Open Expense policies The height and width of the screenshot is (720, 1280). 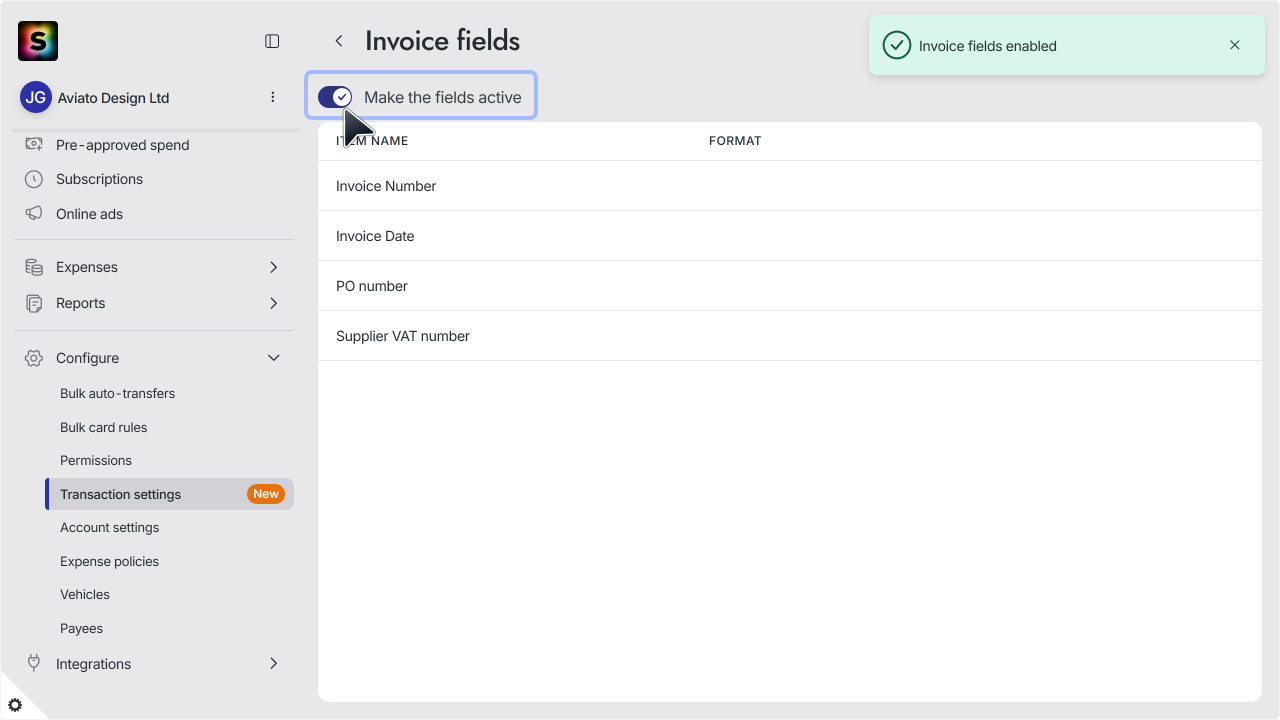point(109,561)
